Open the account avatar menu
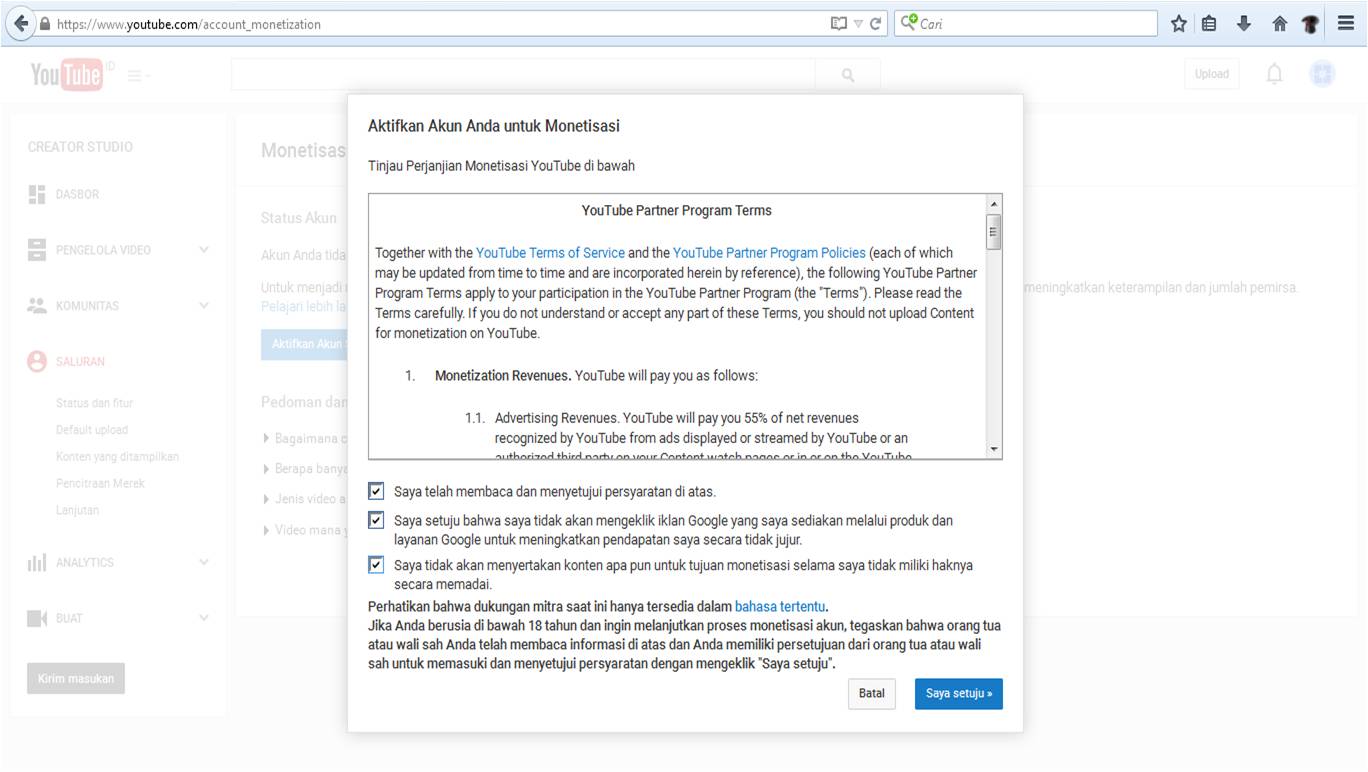Image resolution: width=1368 pixels, height=772 pixels. pos(1322,74)
